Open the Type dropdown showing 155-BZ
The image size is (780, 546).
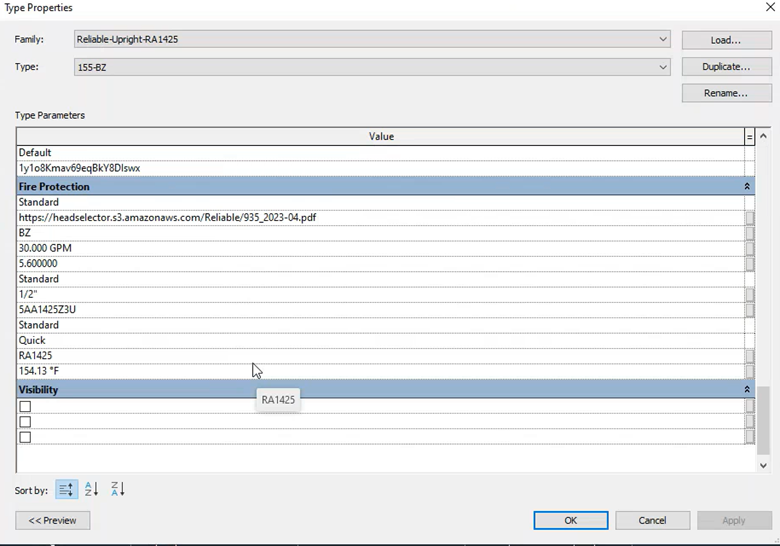coord(663,67)
